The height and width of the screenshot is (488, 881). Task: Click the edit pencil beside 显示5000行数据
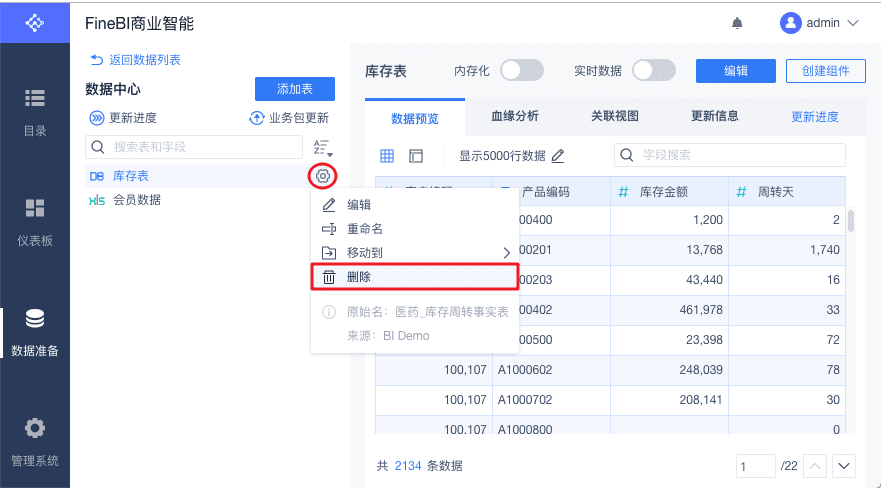point(558,156)
